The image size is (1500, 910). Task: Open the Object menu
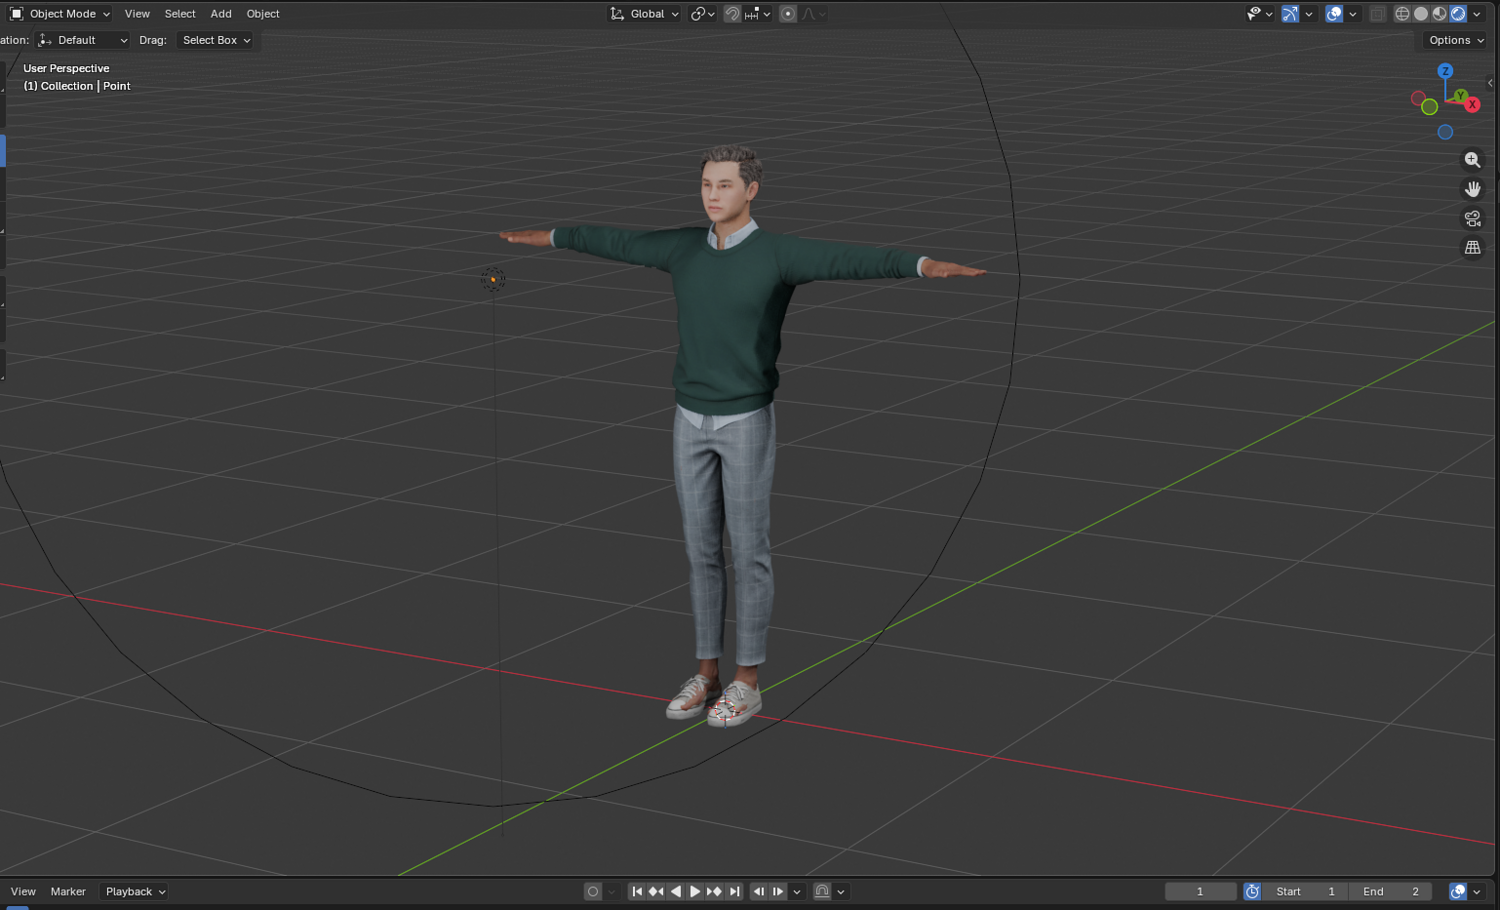tap(263, 14)
